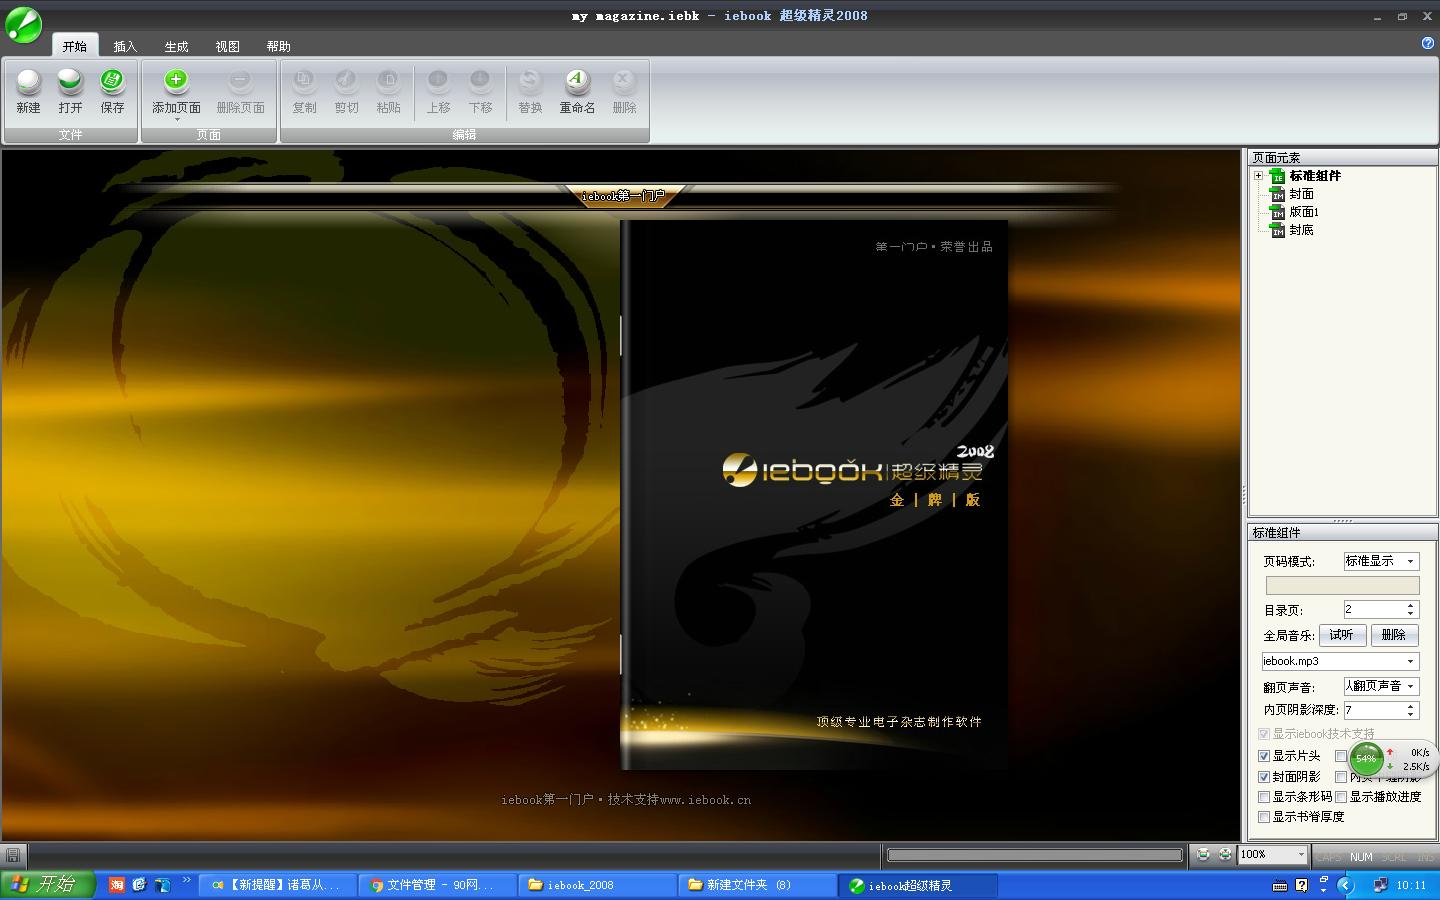Click the 删除 button beside 试听
This screenshot has height=900, width=1440.
(x=1394, y=635)
